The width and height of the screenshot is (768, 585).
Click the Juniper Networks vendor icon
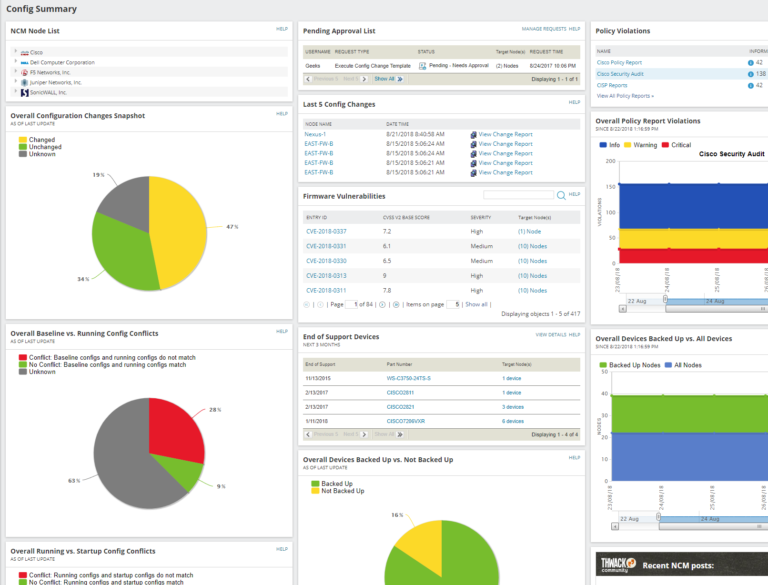click(24, 82)
